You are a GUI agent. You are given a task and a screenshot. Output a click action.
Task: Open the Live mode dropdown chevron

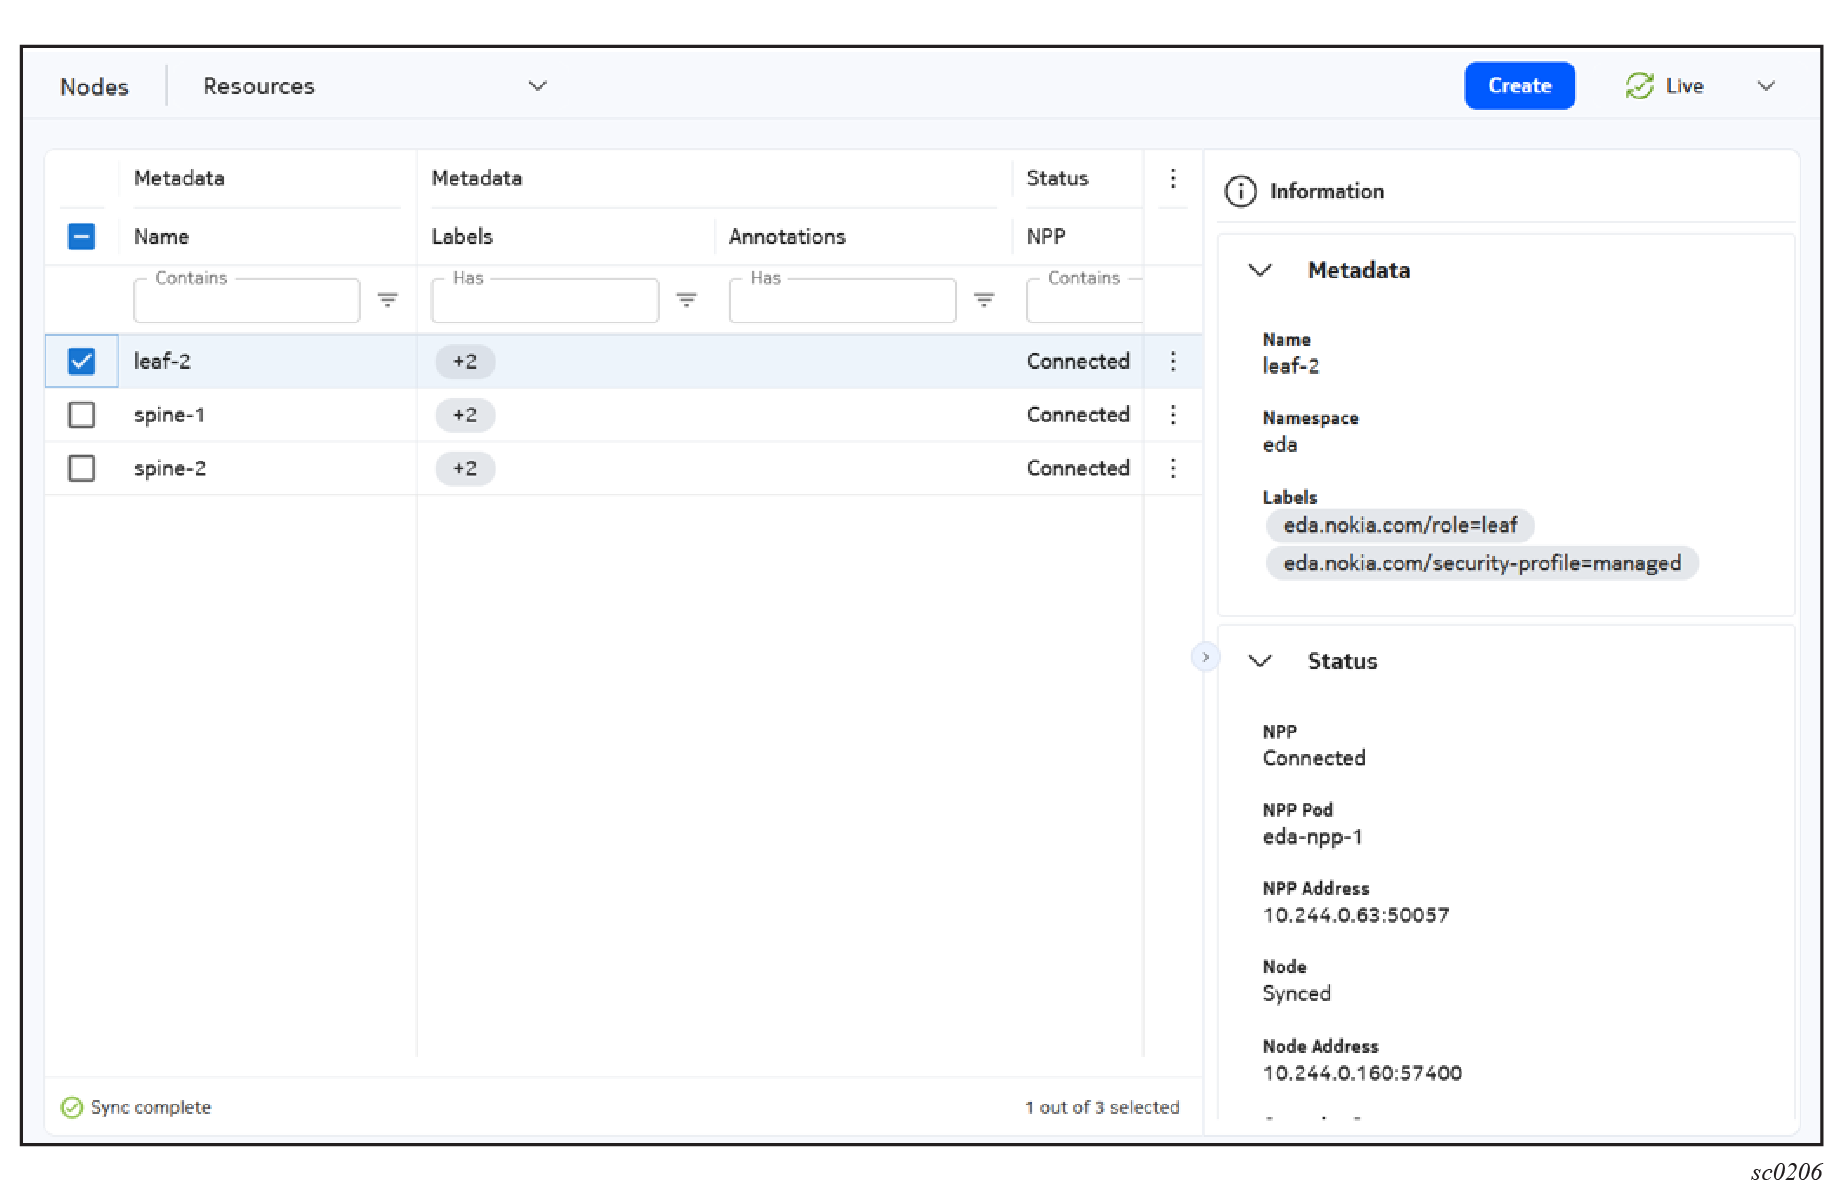coord(1766,86)
